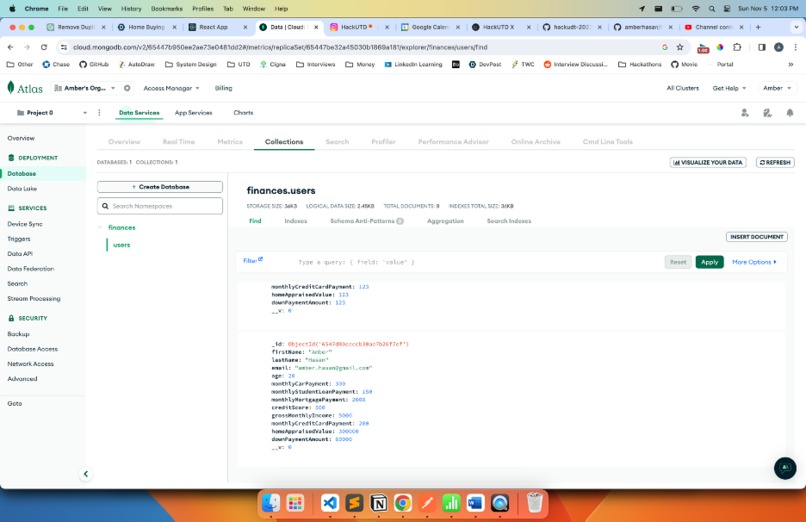This screenshot has width=806, height=522.
Task: Click the Atlas leaf logo
Action: tap(11, 87)
